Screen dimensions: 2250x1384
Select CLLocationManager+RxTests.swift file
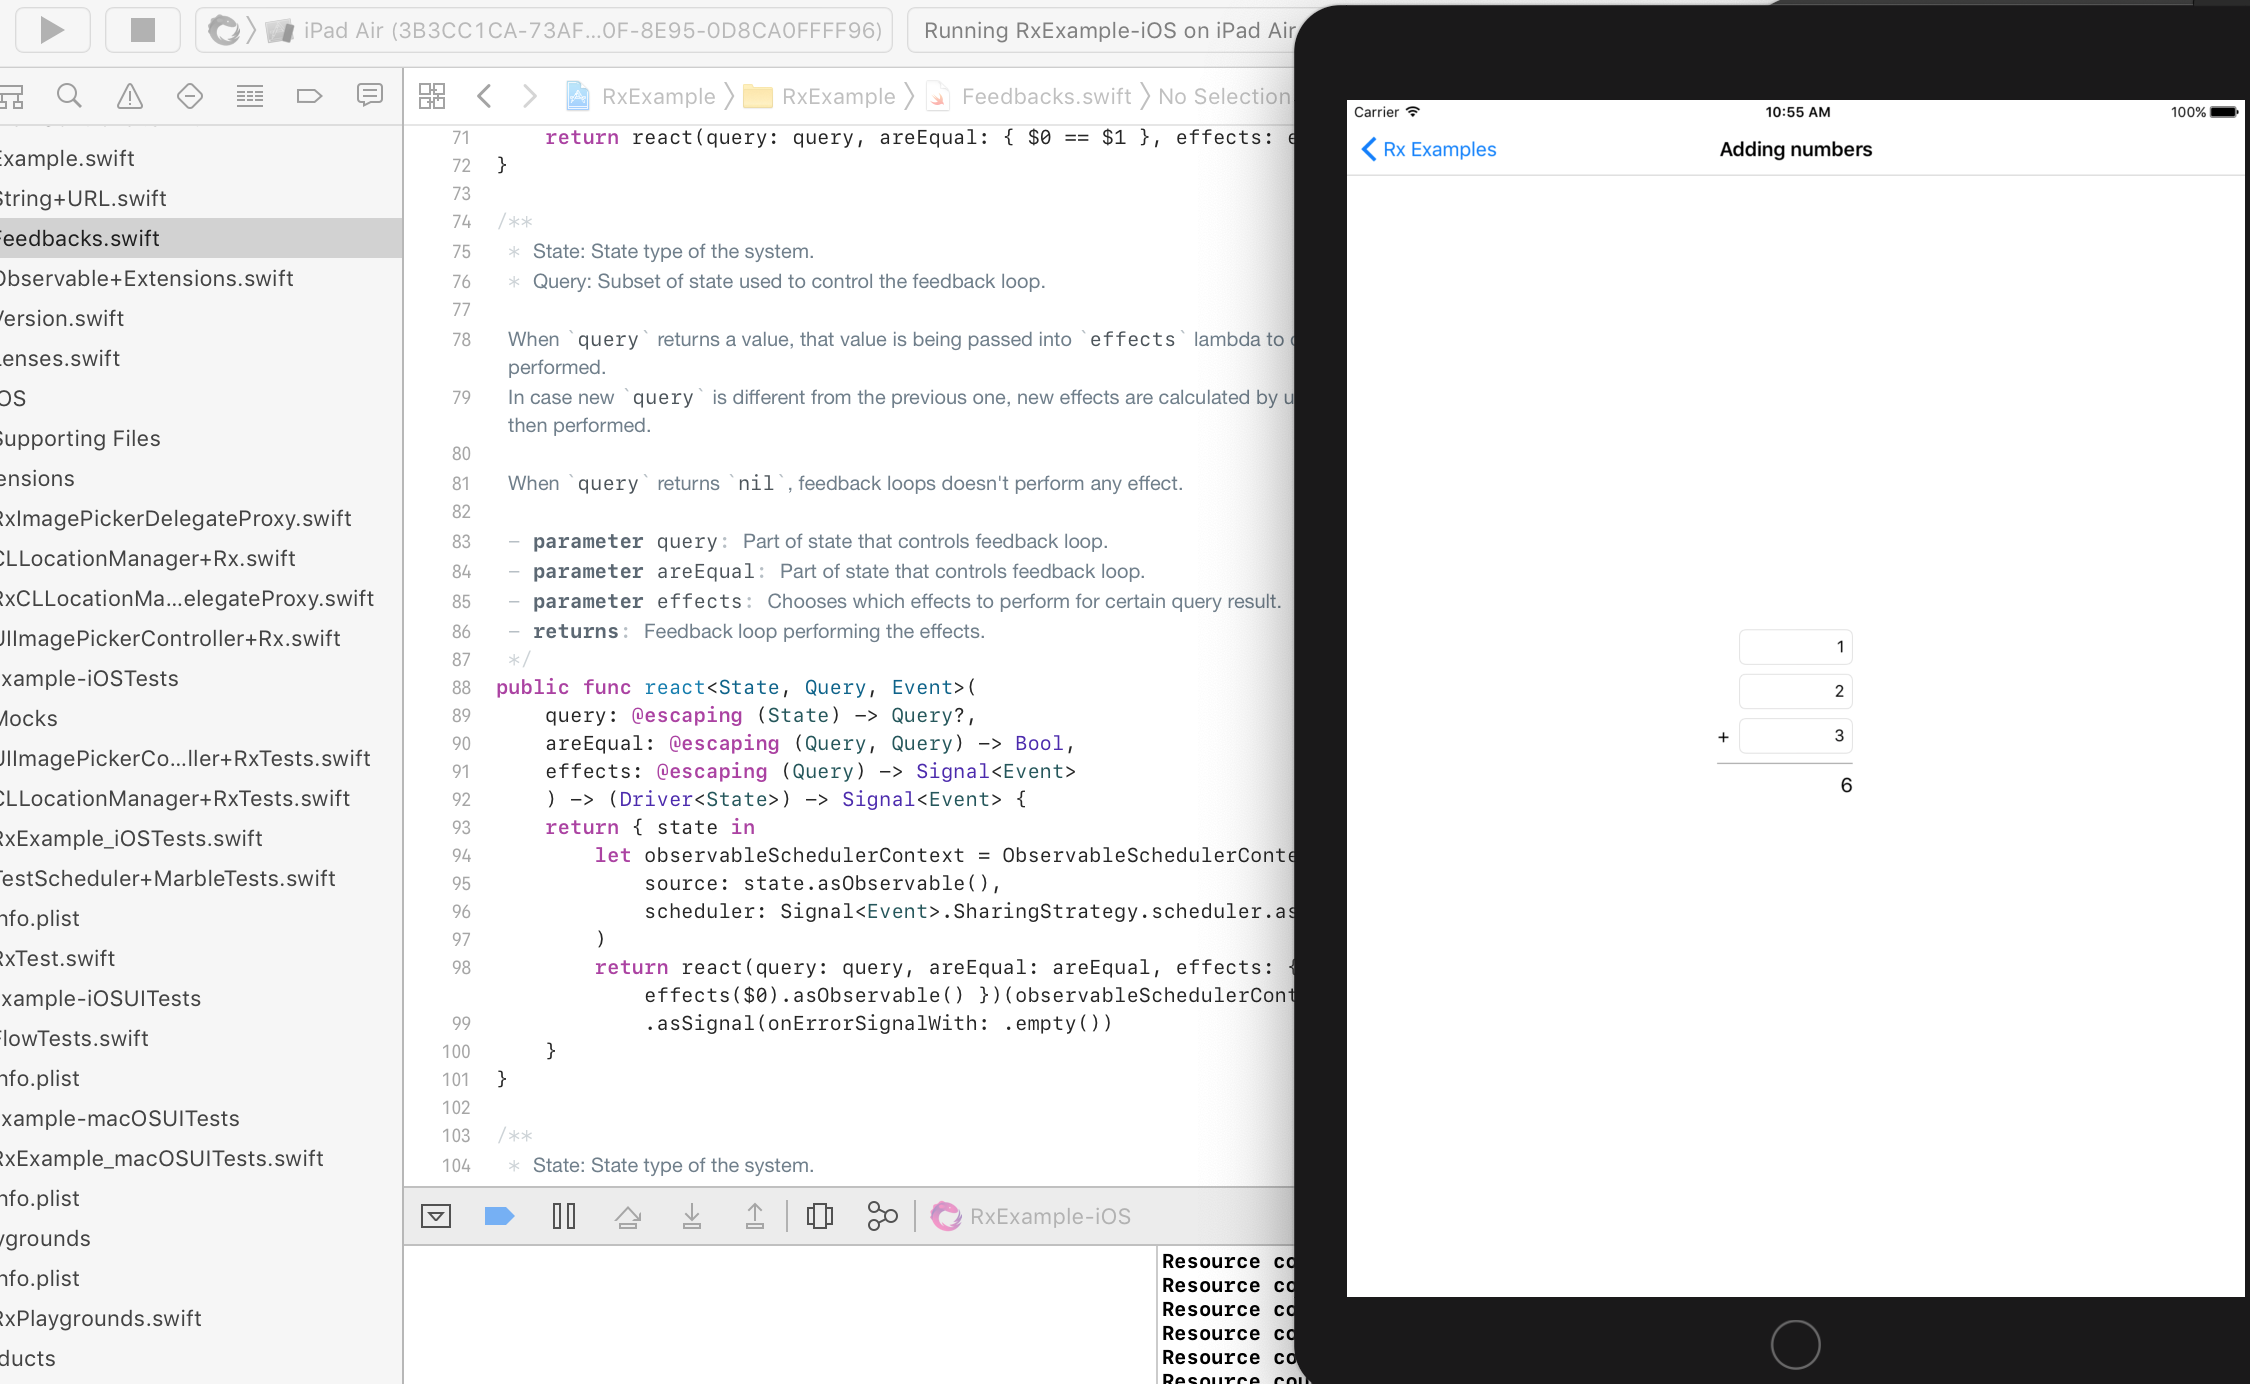click(x=175, y=798)
